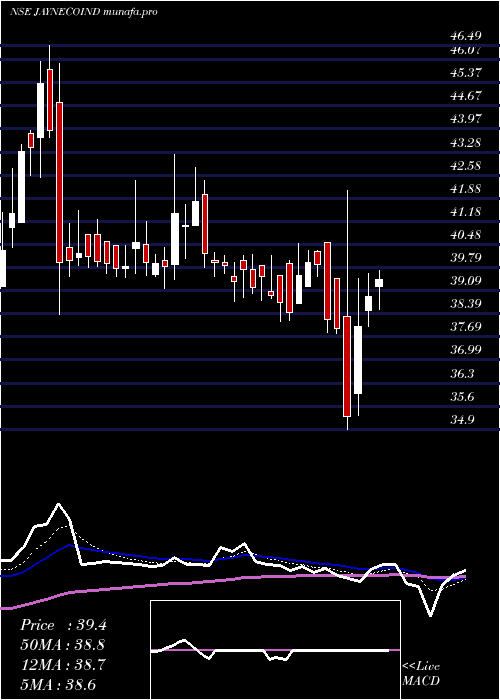The height and width of the screenshot is (700, 500).
Task: Click the 44.67 price axis label
Action: click(466, 96)
